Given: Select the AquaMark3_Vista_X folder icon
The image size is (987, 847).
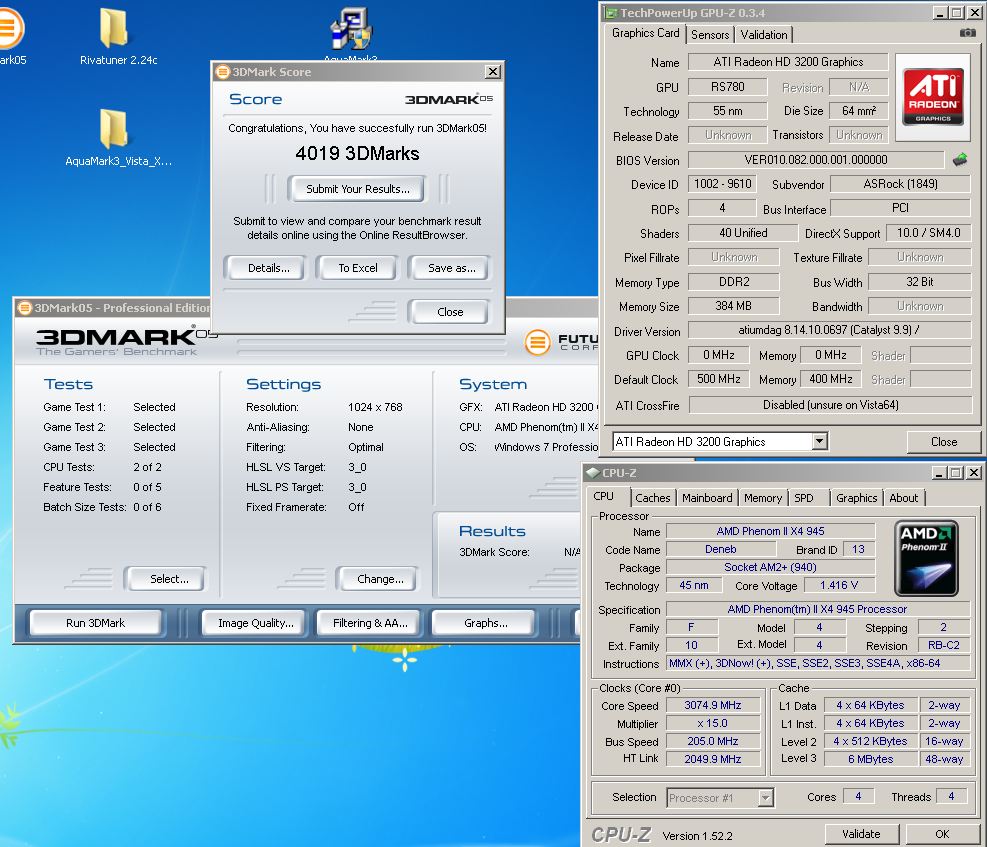Looking at the screenshot, I should tap(115, 129).
